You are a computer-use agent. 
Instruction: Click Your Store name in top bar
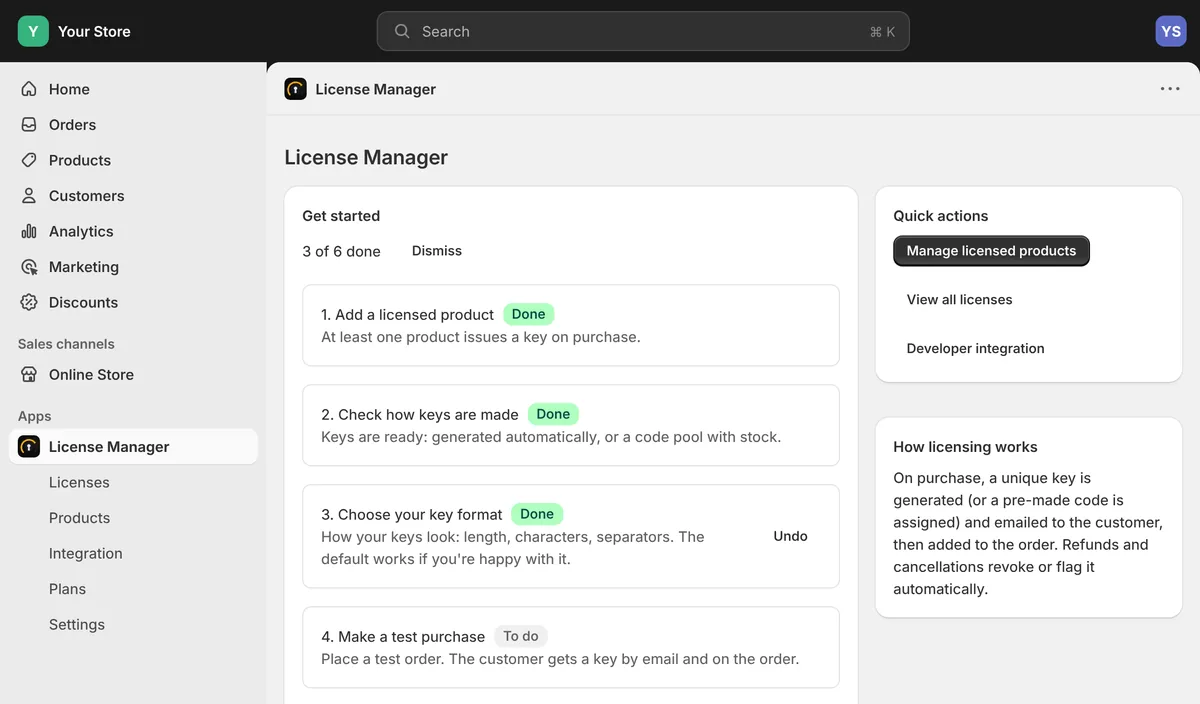point(94,31)
